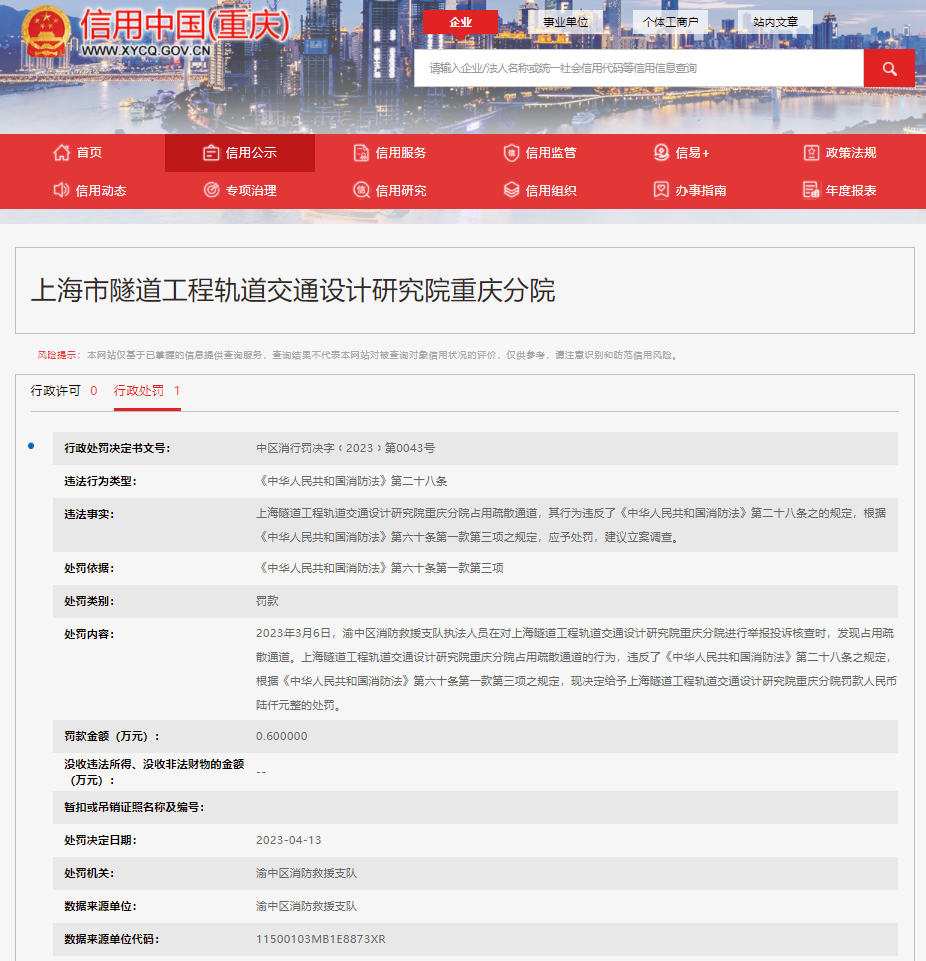Click the 信易+ icon
Image resolution: width=926 pixels, height=961 pixels.
coord(661,153)
